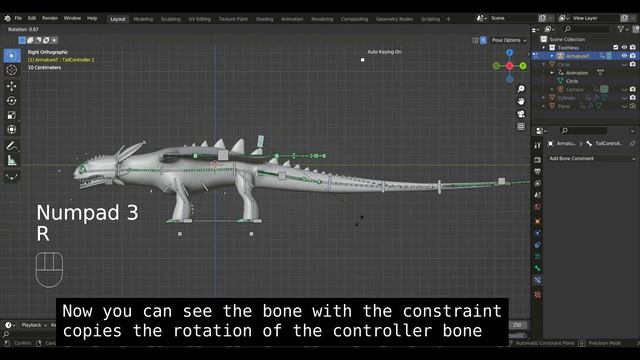Select the Annotate tool
The height and width of the screenshot is (360, 640).
pyautogui.click(x=12, y=146)
